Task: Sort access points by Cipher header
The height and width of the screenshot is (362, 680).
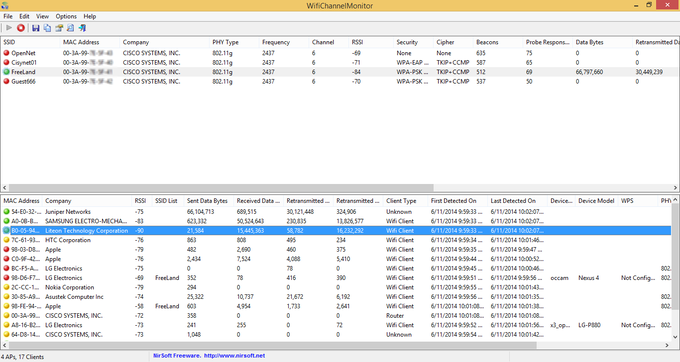Action: pyautogui.click(x=453, y=42)
